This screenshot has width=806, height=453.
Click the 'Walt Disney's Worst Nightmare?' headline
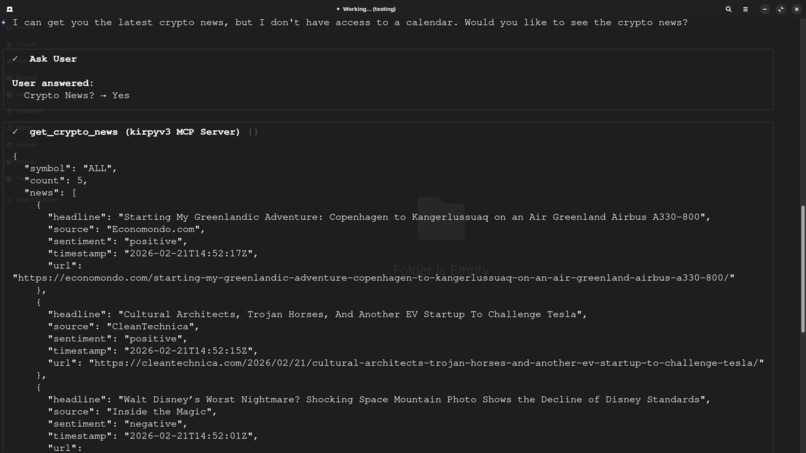(x=379, y=400)
